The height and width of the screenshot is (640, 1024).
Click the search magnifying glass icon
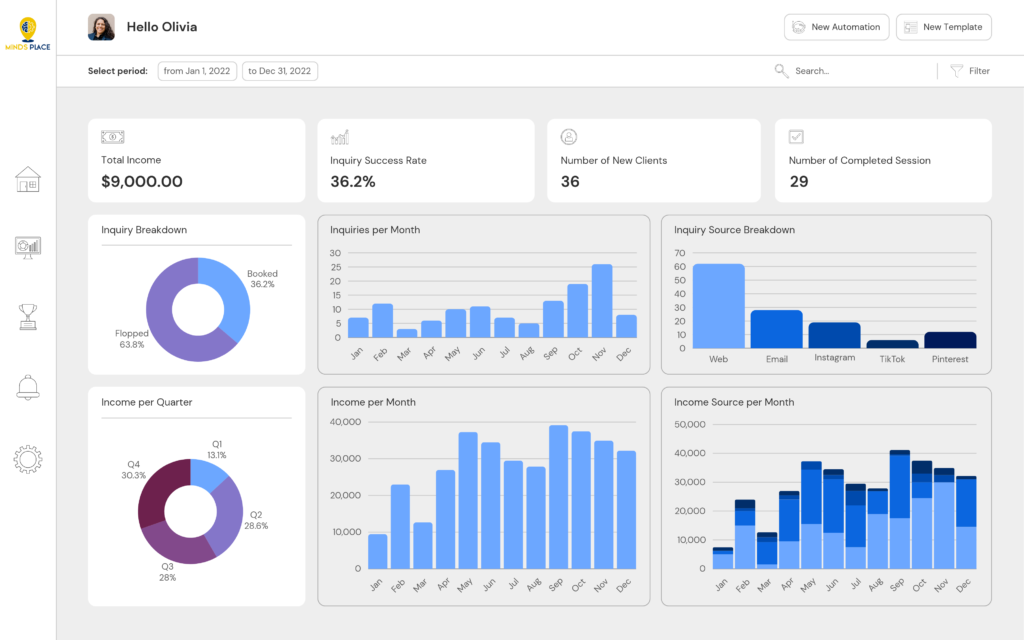click(x=781, y=71)
